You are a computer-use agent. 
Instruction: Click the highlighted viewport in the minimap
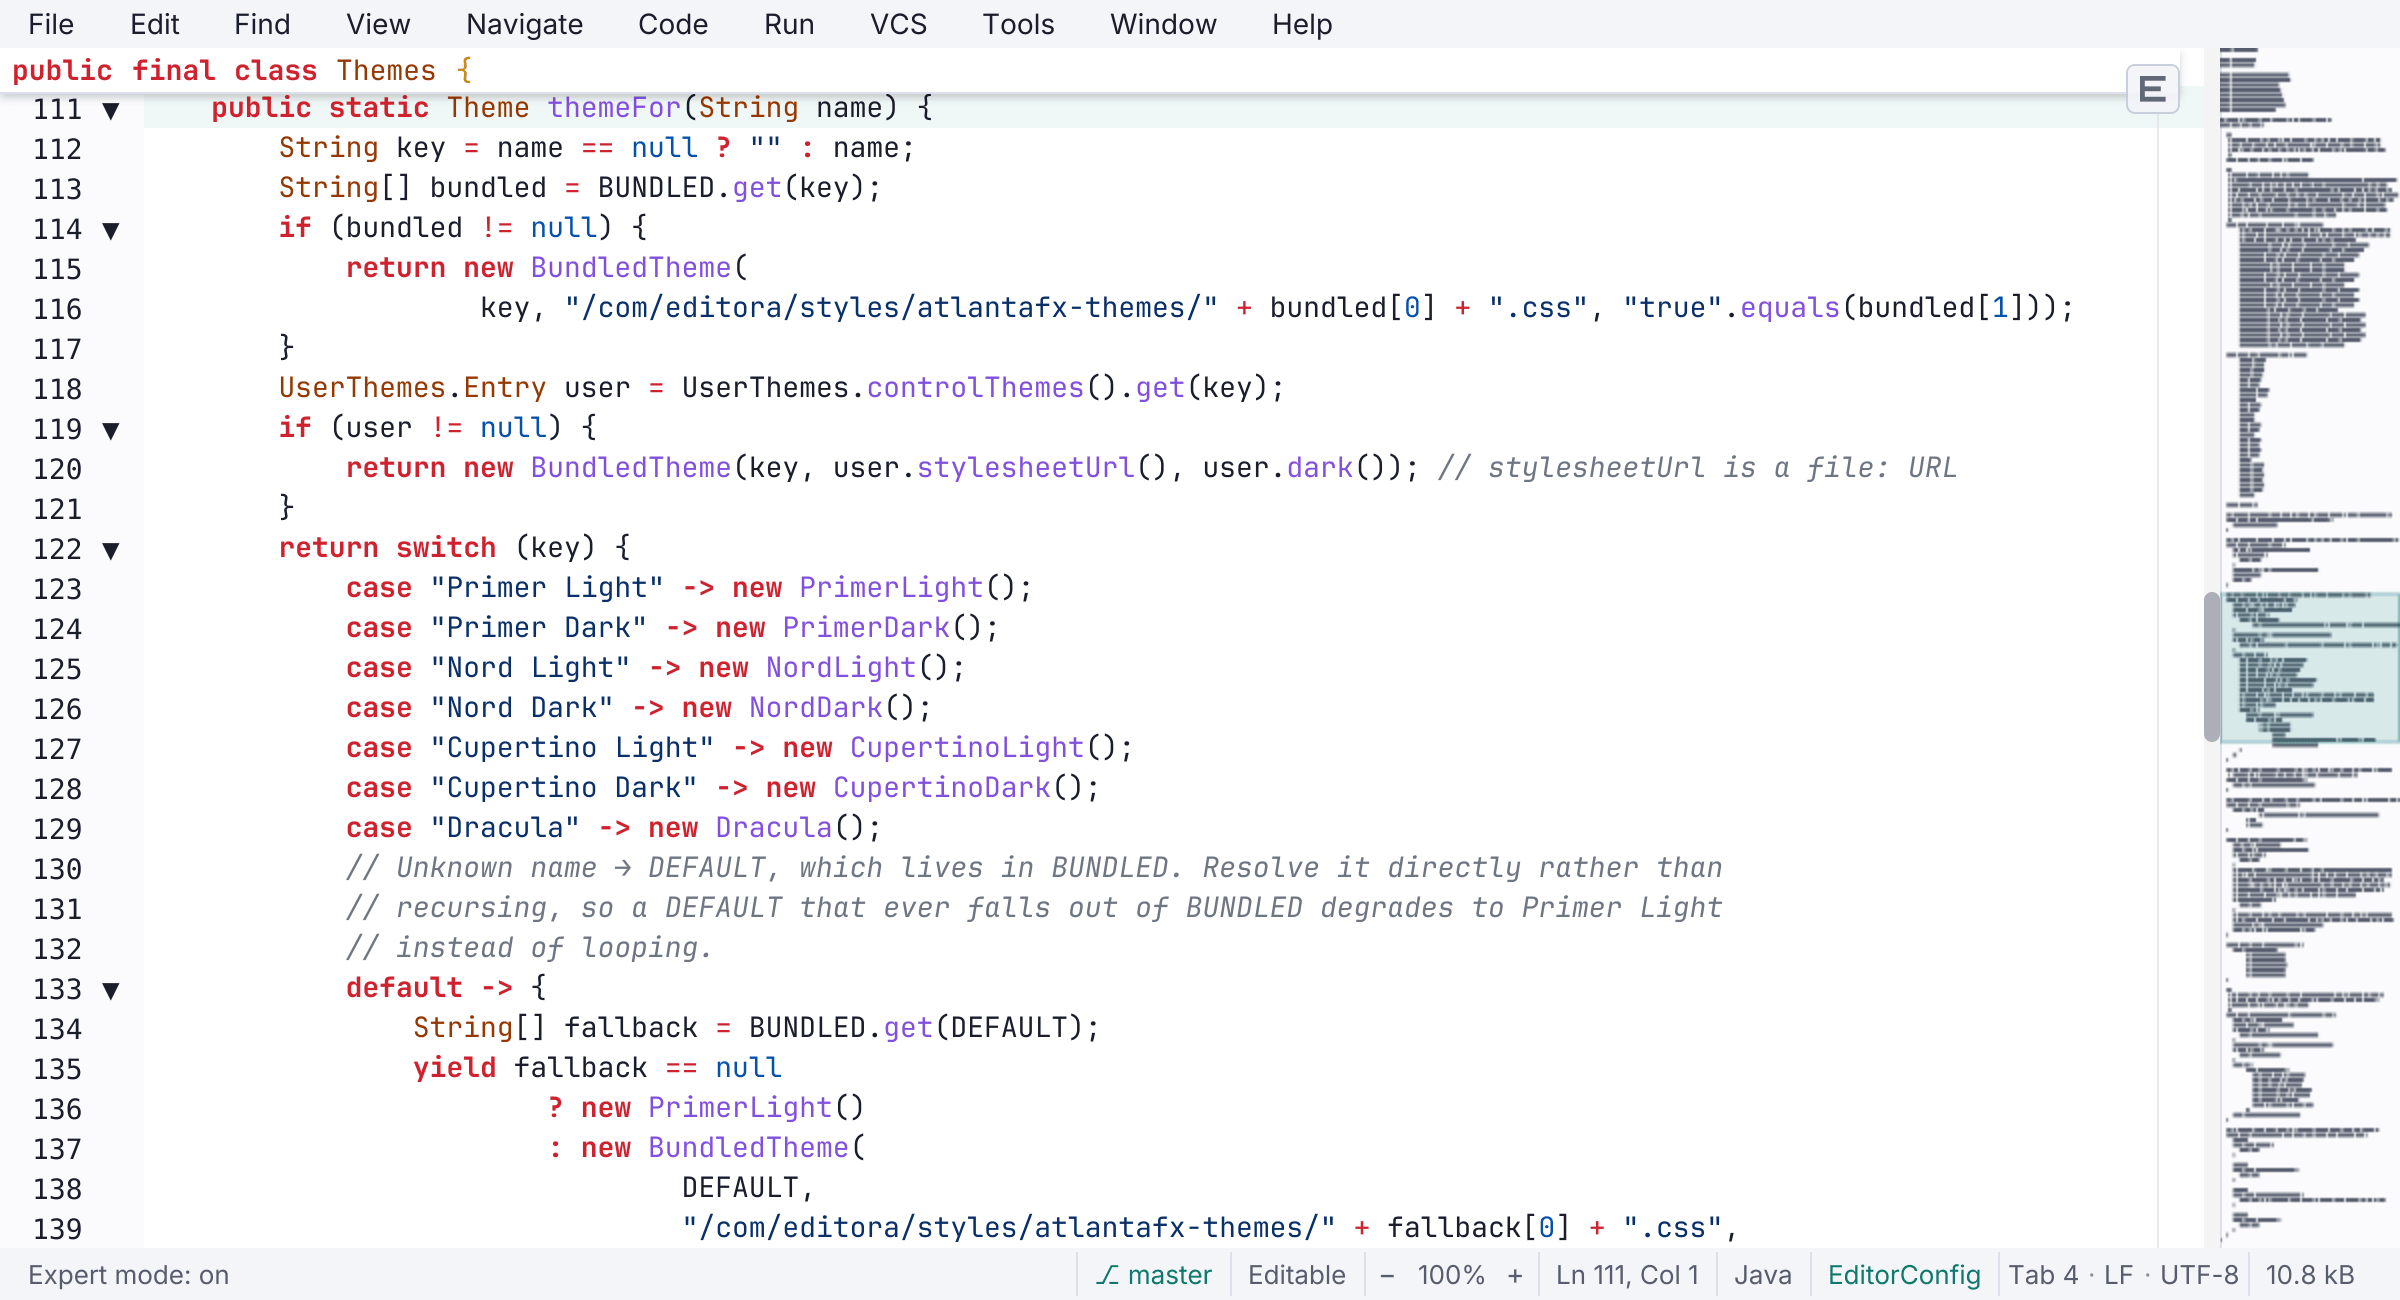pyautogui.click(x=2310, y=667)
